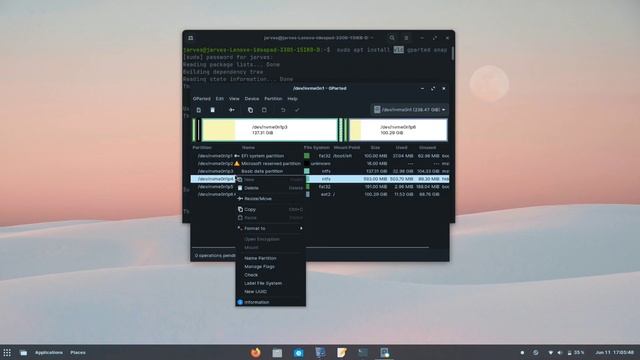Switch to the terminal taskbar icon
The width and height of the screenshot is (640, 360).
pos(363,352)
